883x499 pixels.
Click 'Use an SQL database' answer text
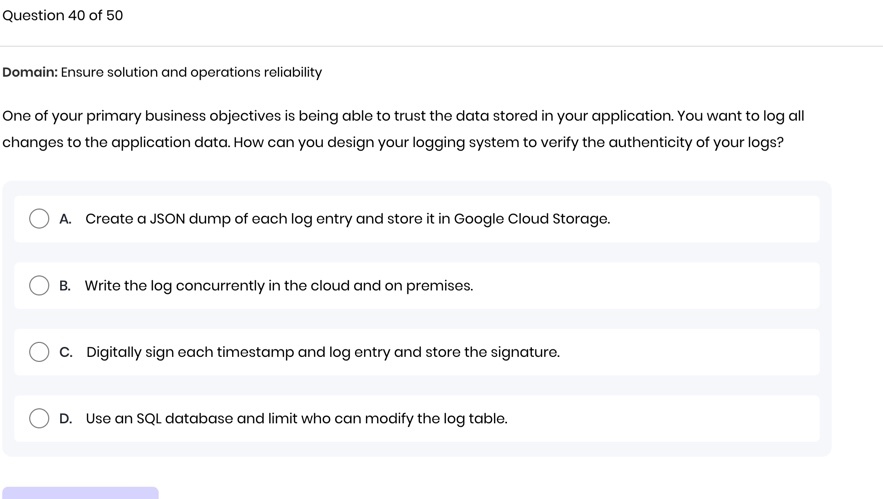click(x=296, y=419)
